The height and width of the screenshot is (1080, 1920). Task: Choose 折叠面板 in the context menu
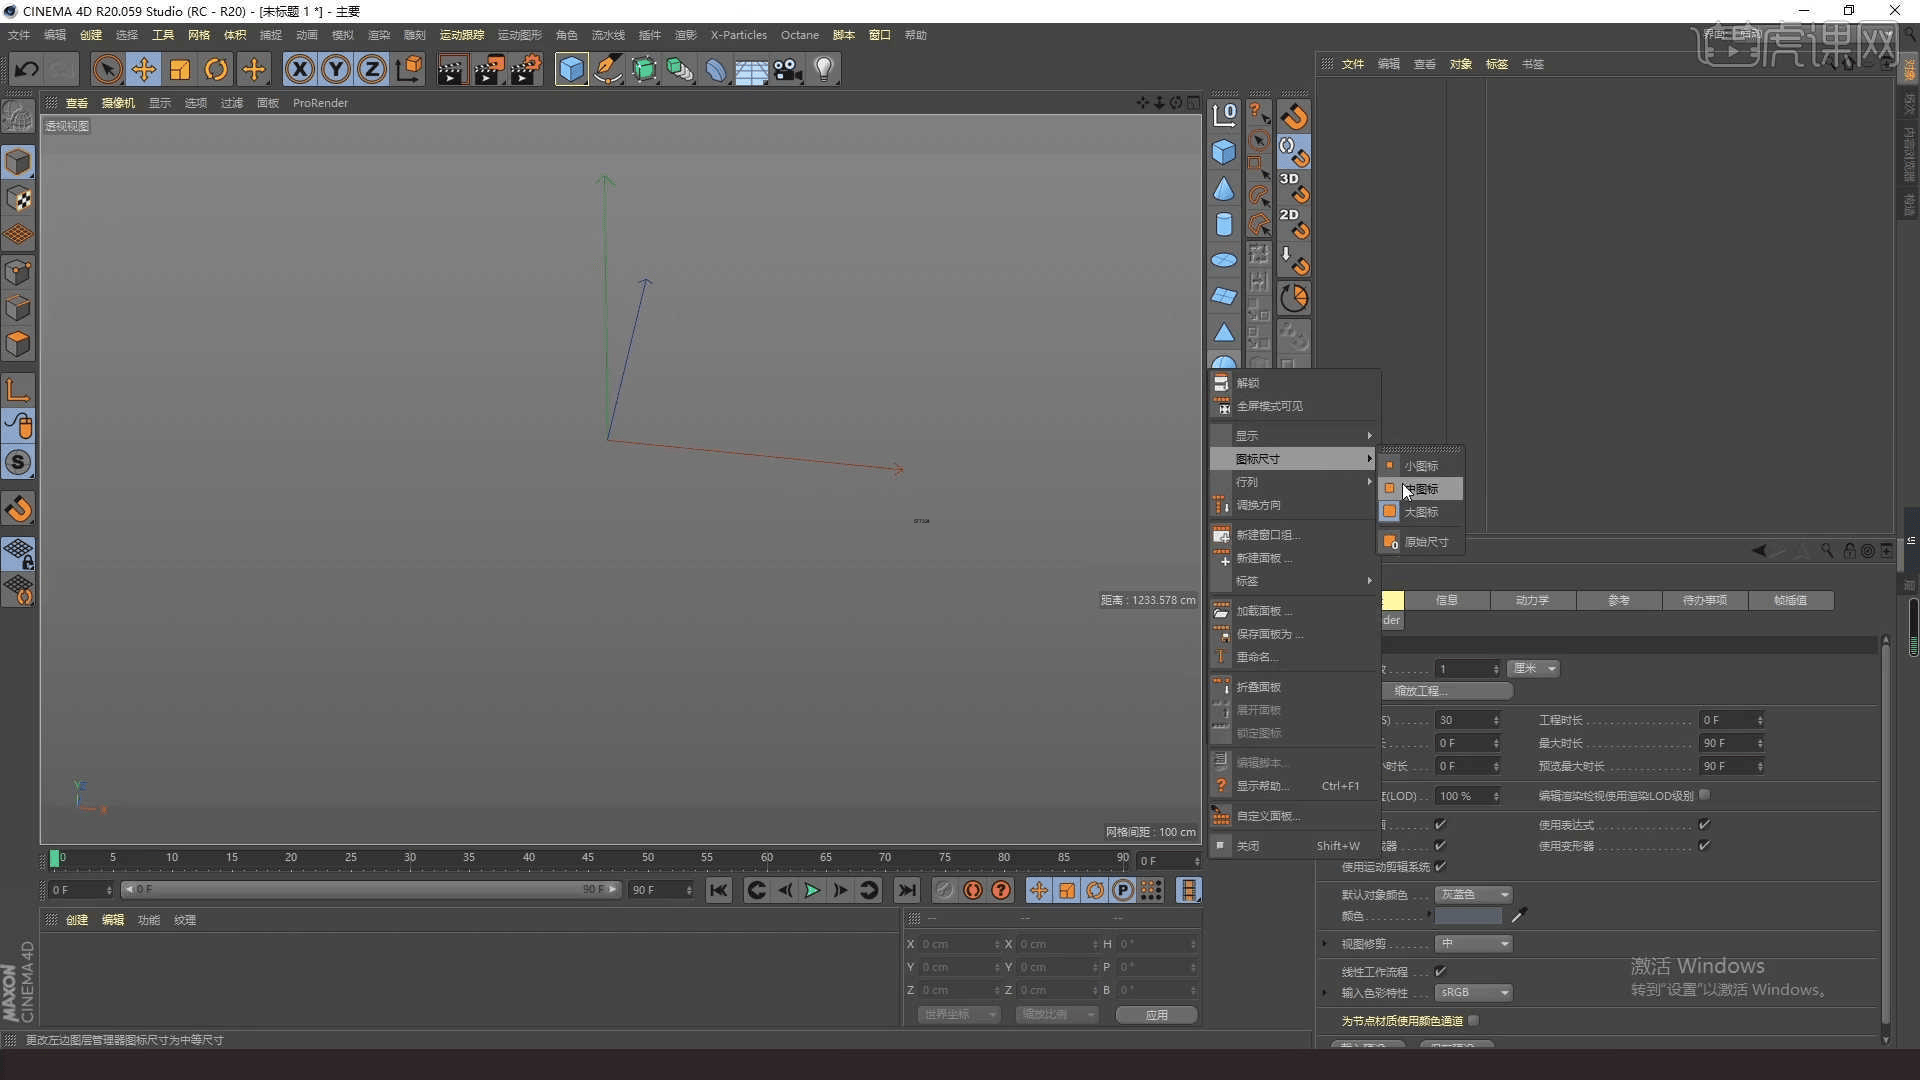[x=1294, y=687]
